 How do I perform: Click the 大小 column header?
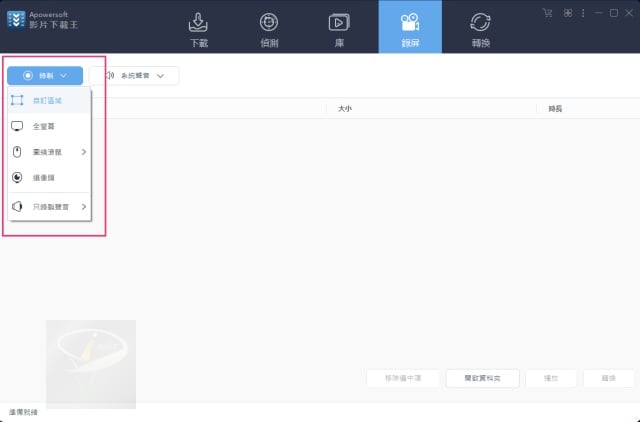344,109
